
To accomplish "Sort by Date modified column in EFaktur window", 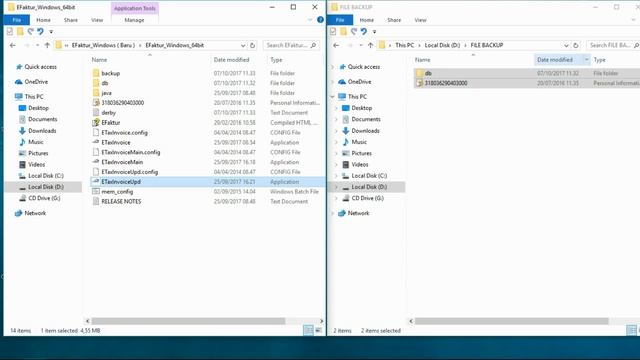I will [231, 60].
